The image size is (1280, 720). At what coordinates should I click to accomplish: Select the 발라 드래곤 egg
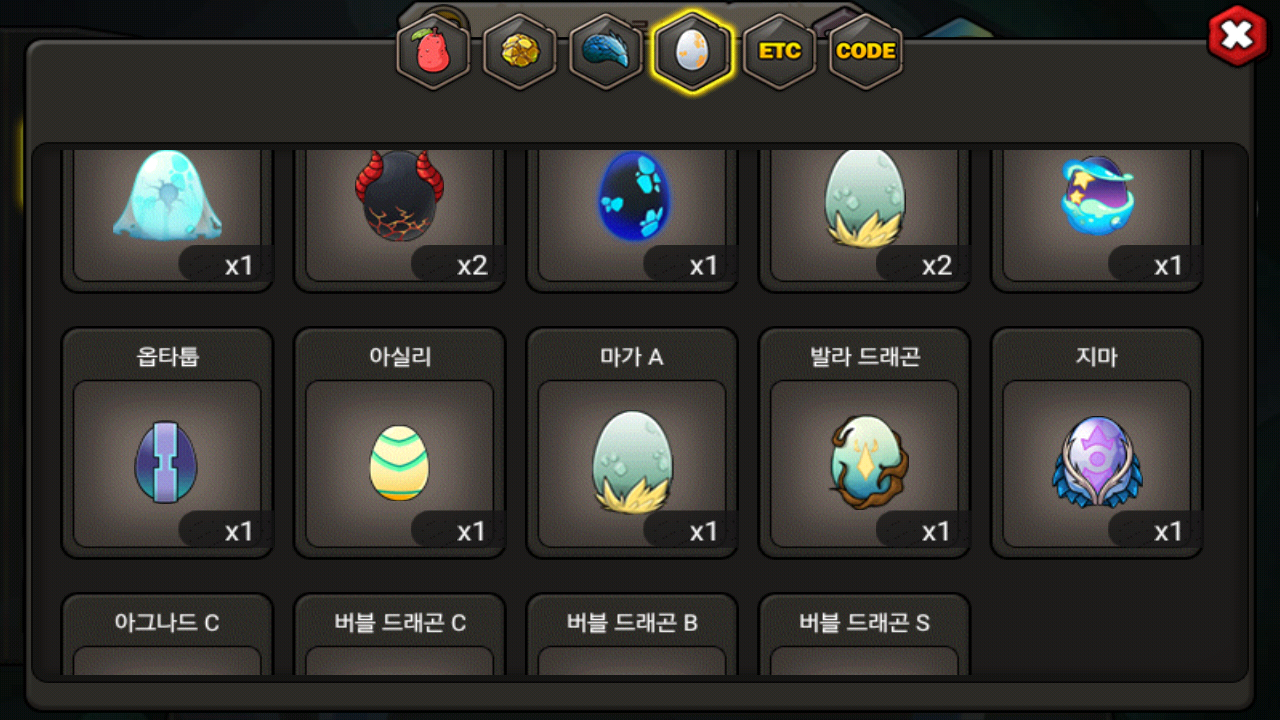[864, 443]
